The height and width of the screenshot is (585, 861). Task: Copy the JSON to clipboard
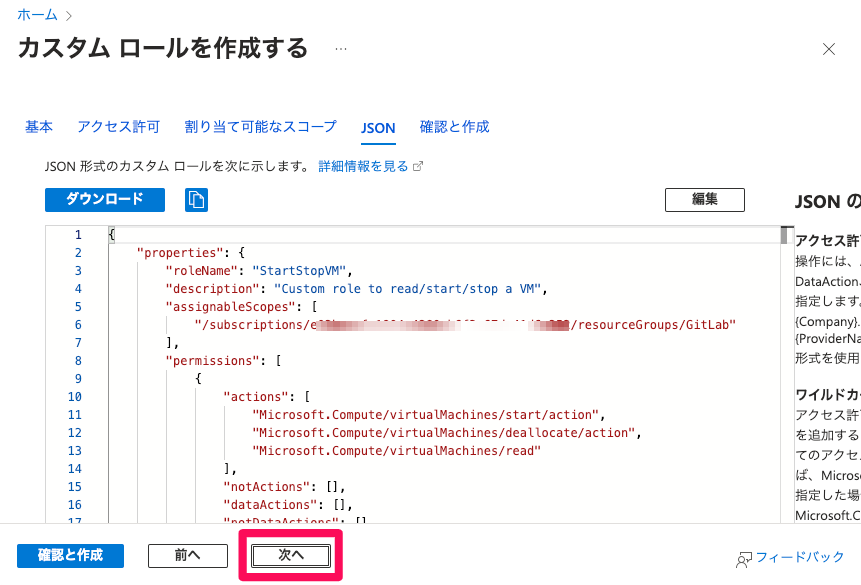tap(196, 199)
